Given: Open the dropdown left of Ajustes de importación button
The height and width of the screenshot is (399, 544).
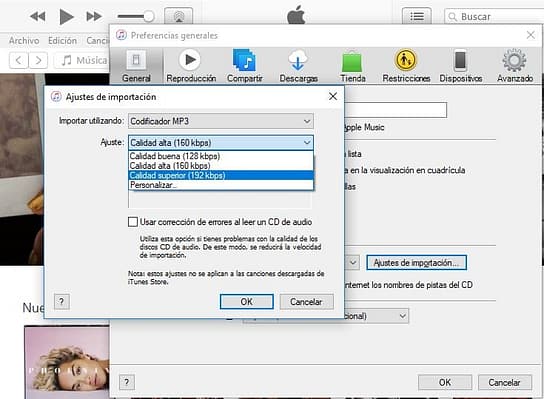Looking at the screenshot, I should coord(351,263).
